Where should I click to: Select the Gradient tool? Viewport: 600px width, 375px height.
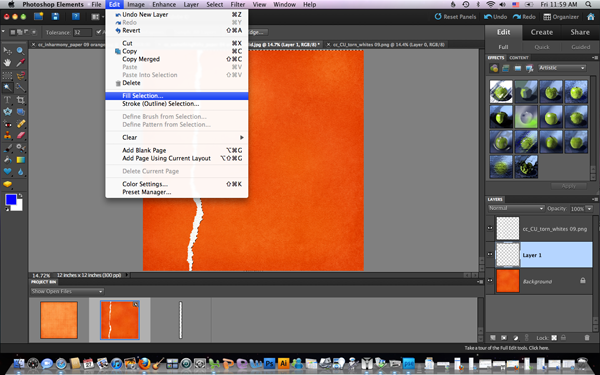[x=21, y=160]
